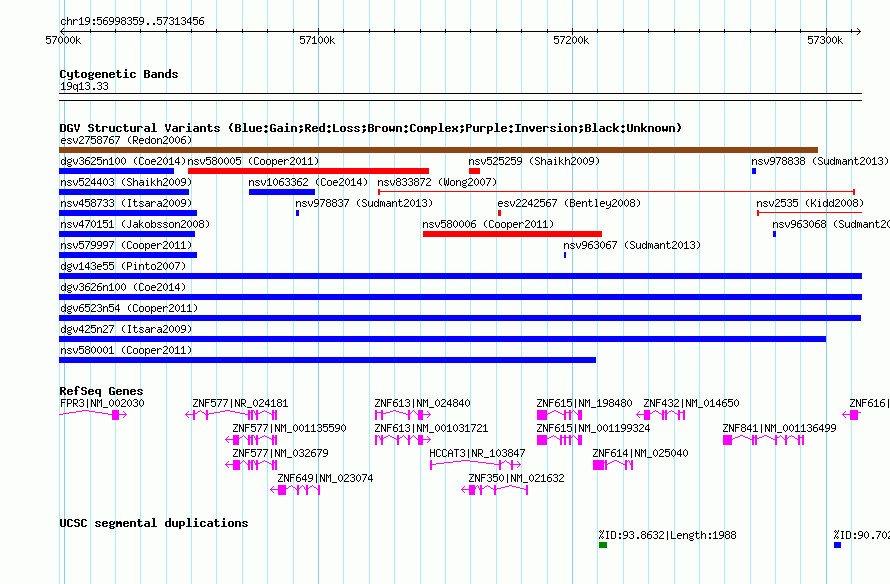
Task: Click the nsv458733 (Itsara2009) gain bar
Action: (x=128, y=213)
